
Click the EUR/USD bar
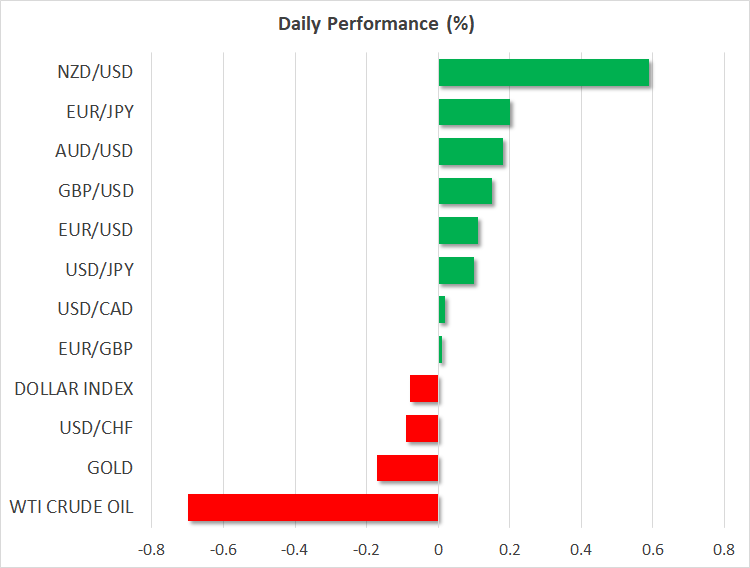458,231
